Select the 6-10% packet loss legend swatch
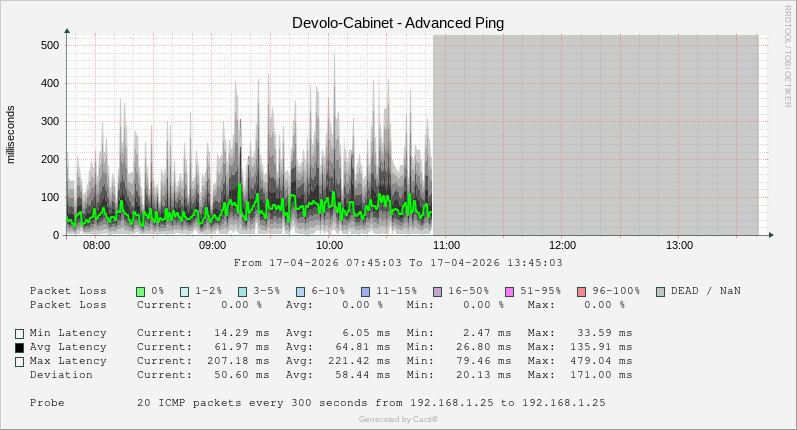This screenshot has width=797, height=430. tap(301, 291)
